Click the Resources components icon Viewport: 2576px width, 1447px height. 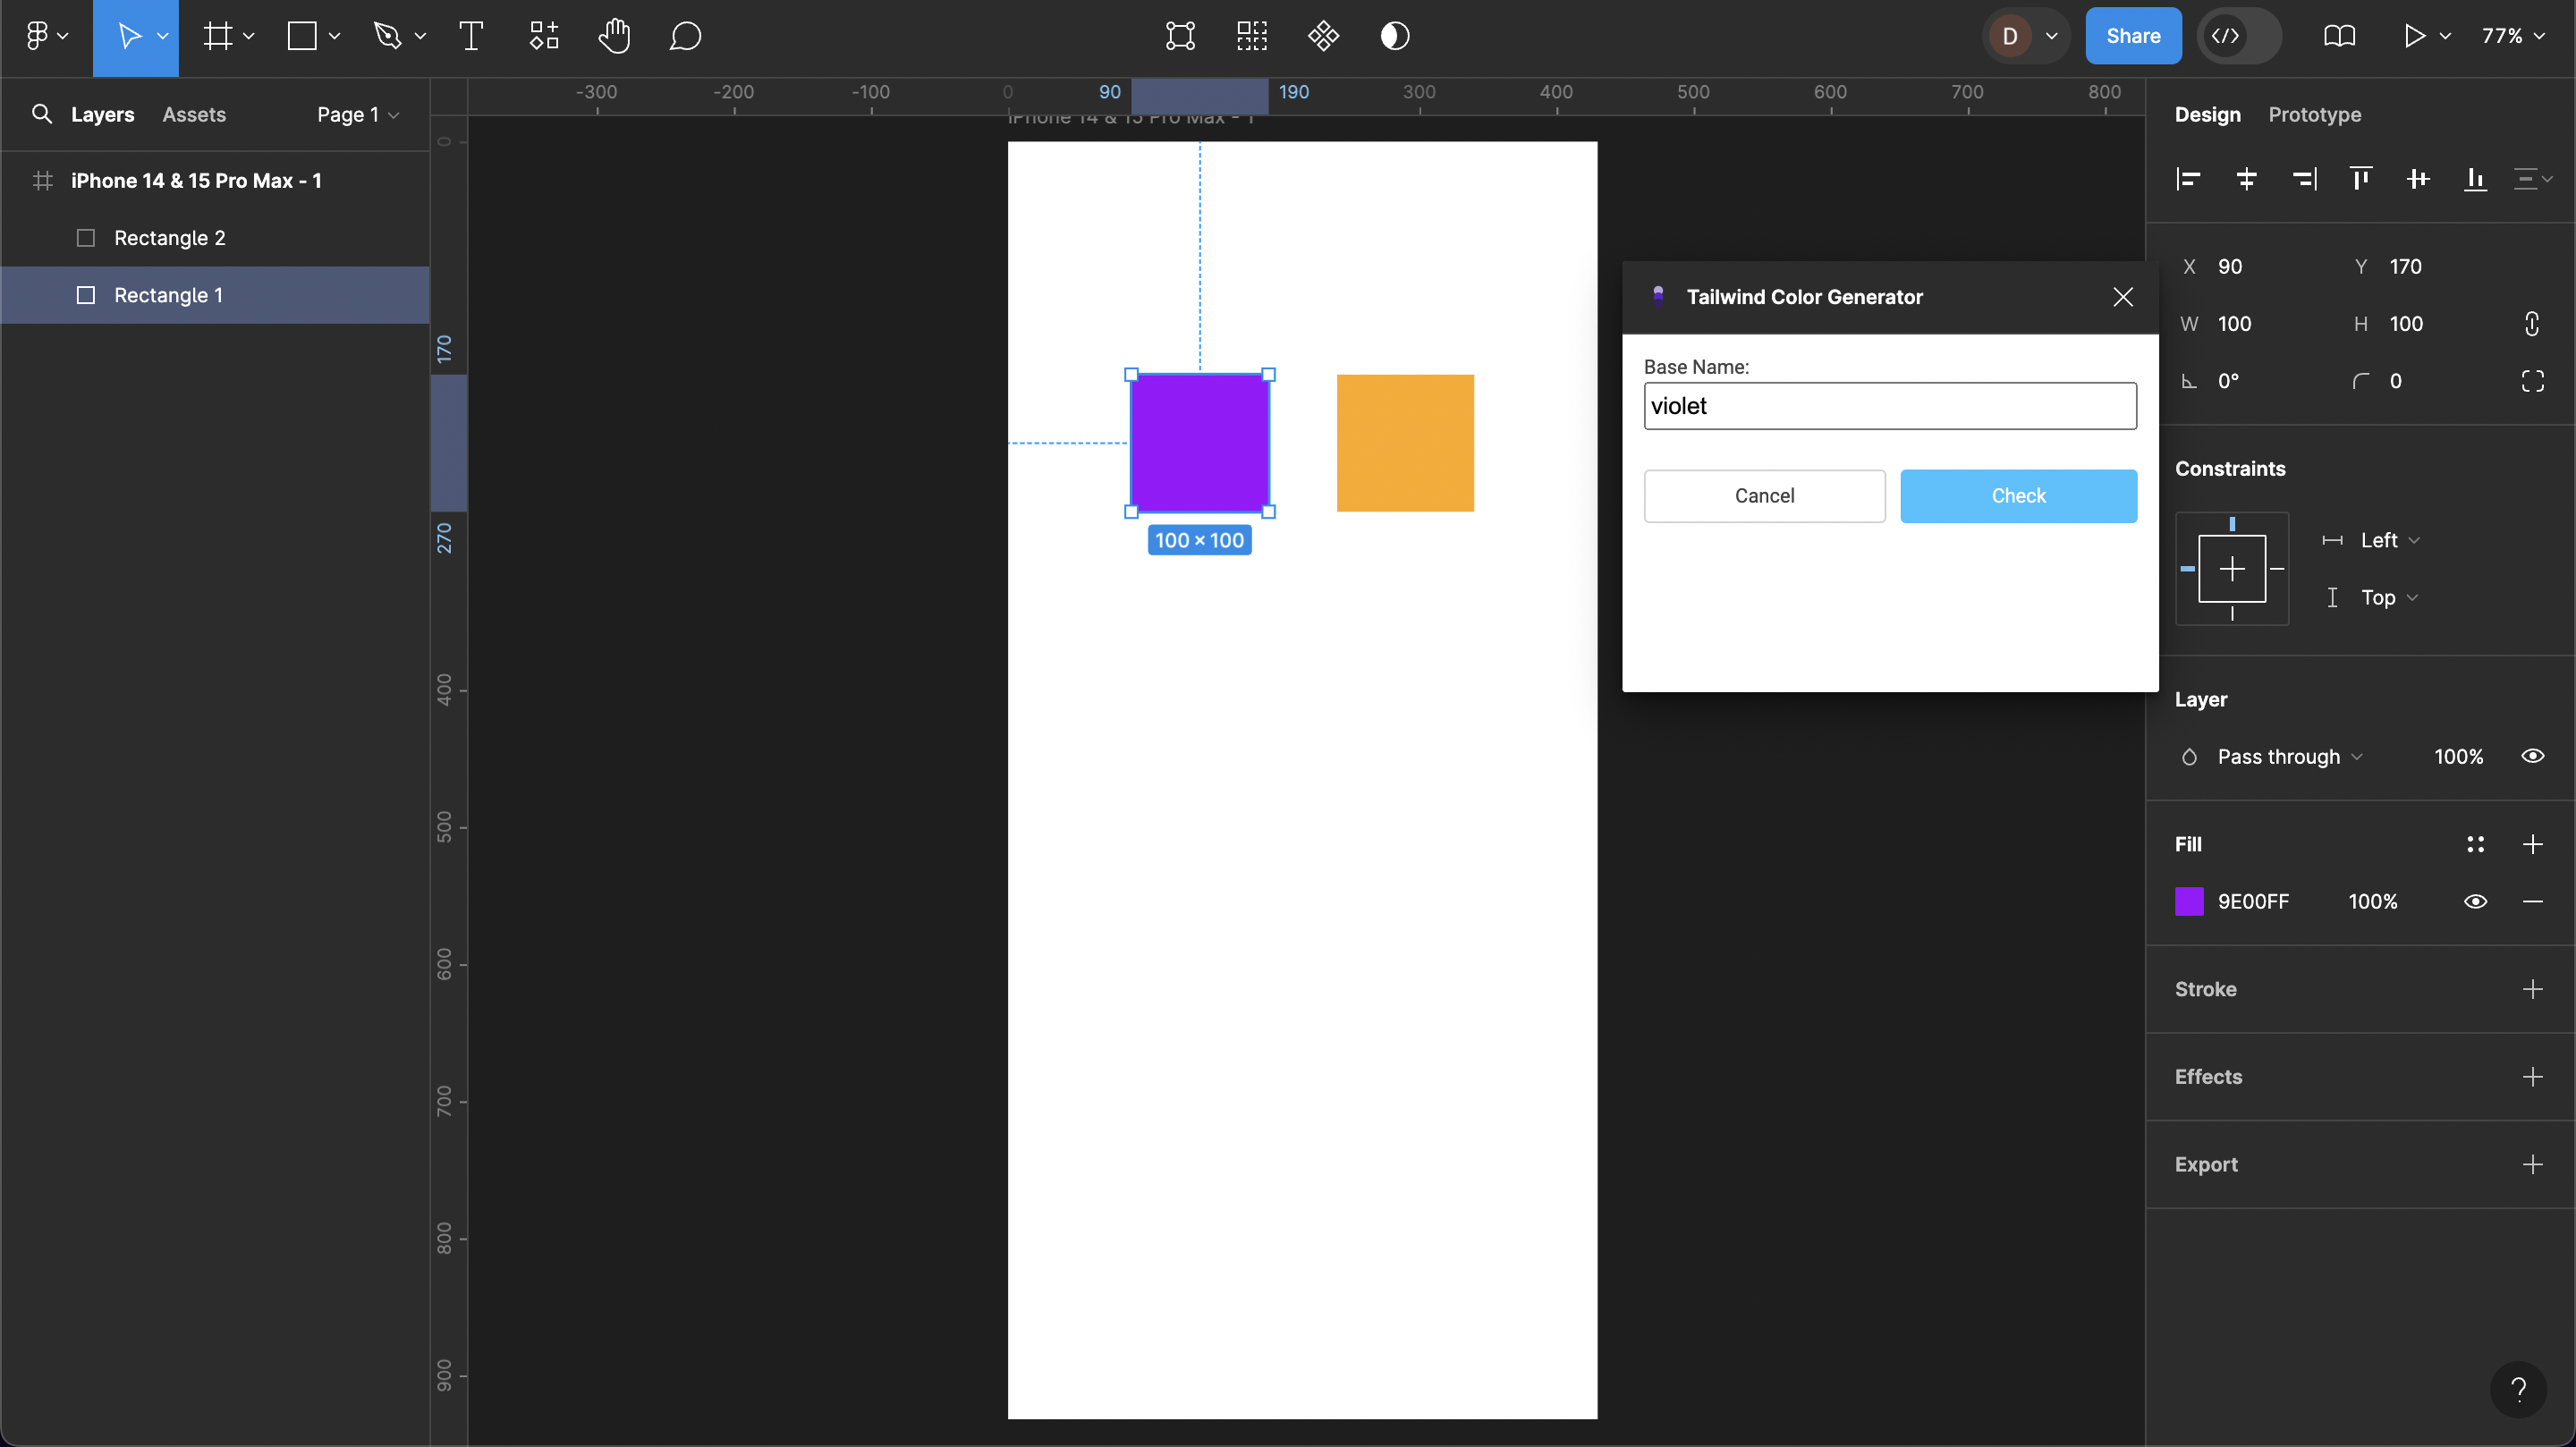pyautogui.click(x=544, y=36)
